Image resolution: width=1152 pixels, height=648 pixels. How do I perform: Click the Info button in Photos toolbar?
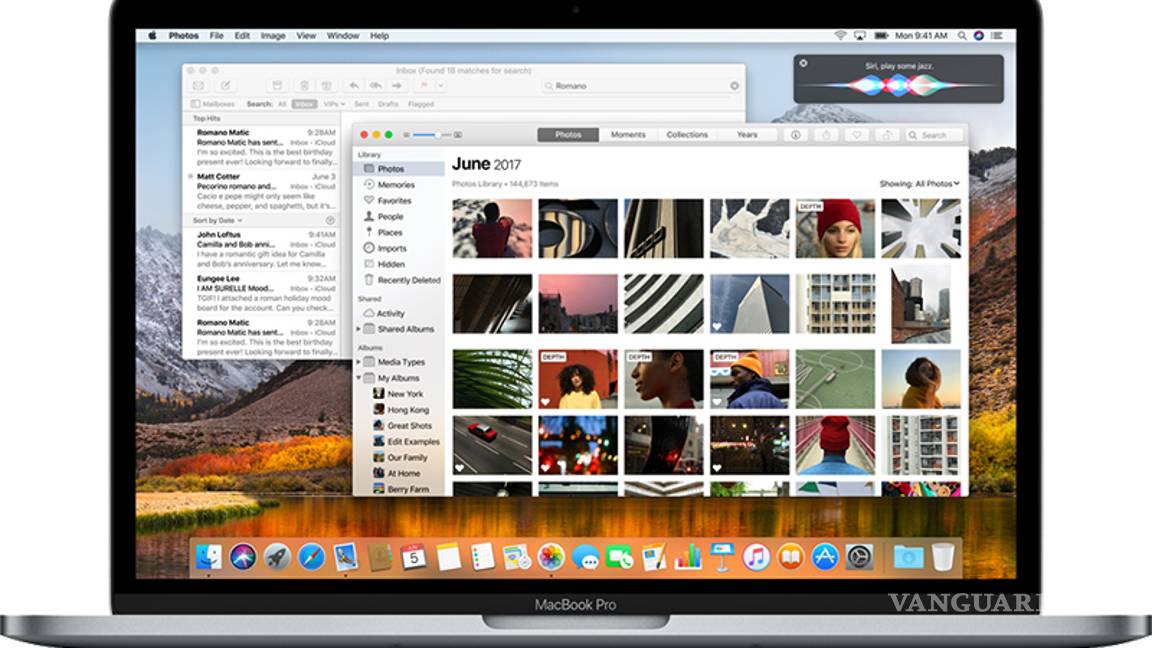point(797,135)
